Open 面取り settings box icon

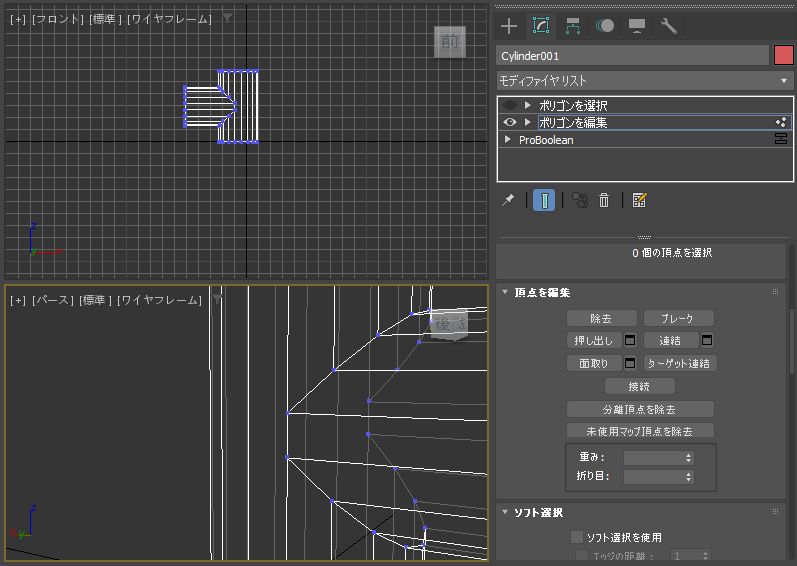[630, 363]
